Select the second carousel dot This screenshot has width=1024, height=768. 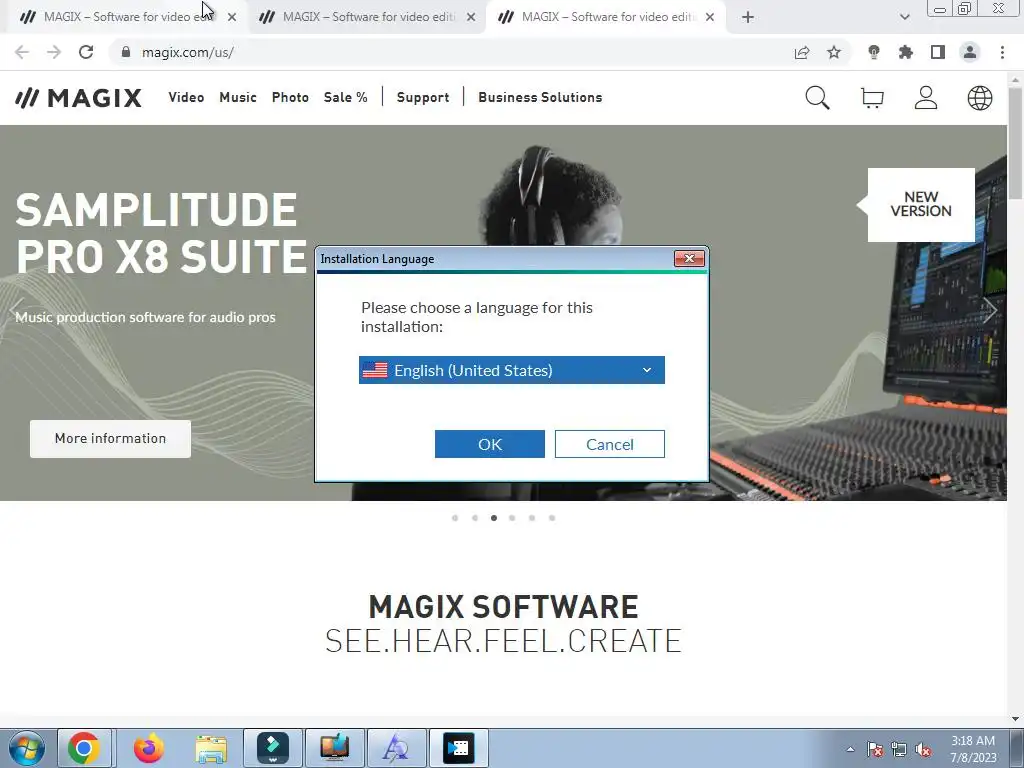click(x=475, y=518)
